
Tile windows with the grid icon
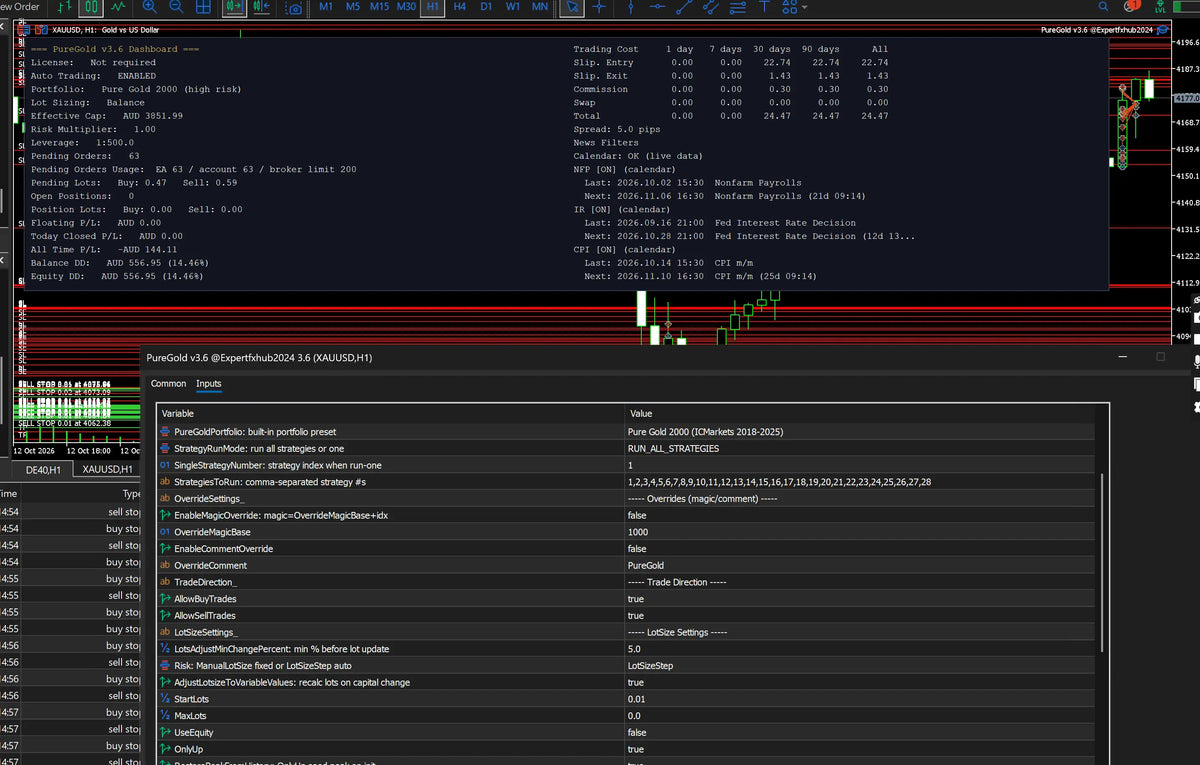pos(203,7)
